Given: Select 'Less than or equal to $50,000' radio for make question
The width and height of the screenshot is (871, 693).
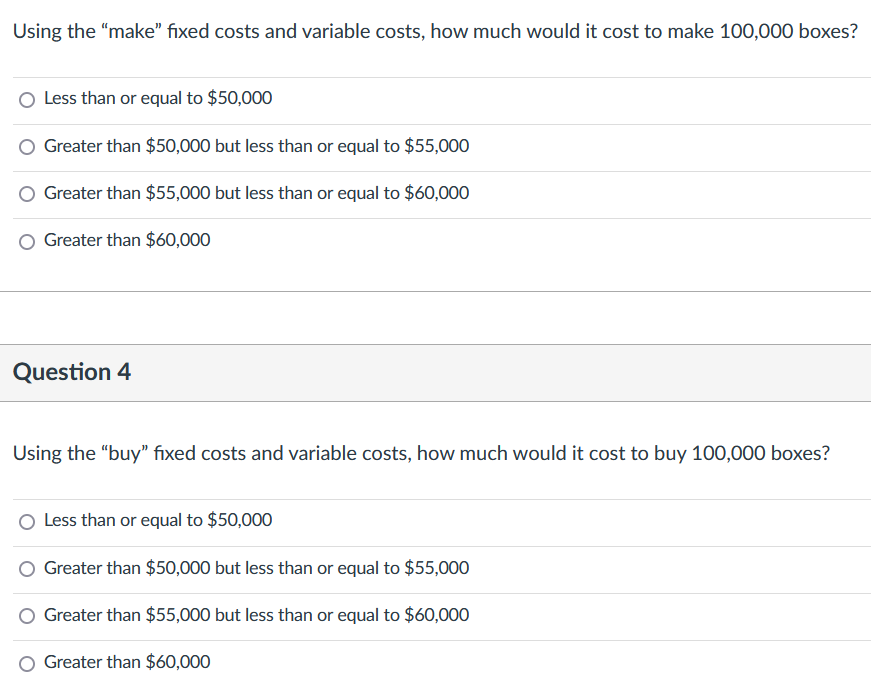Looking at the screenshot, I should (27, 100).
